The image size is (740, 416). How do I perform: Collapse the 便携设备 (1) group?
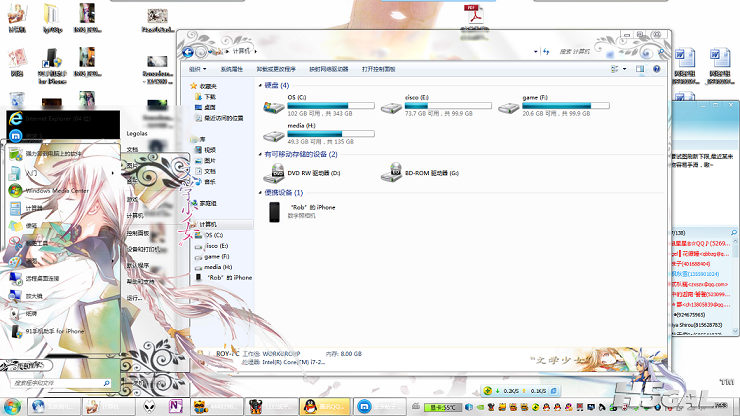260,193
